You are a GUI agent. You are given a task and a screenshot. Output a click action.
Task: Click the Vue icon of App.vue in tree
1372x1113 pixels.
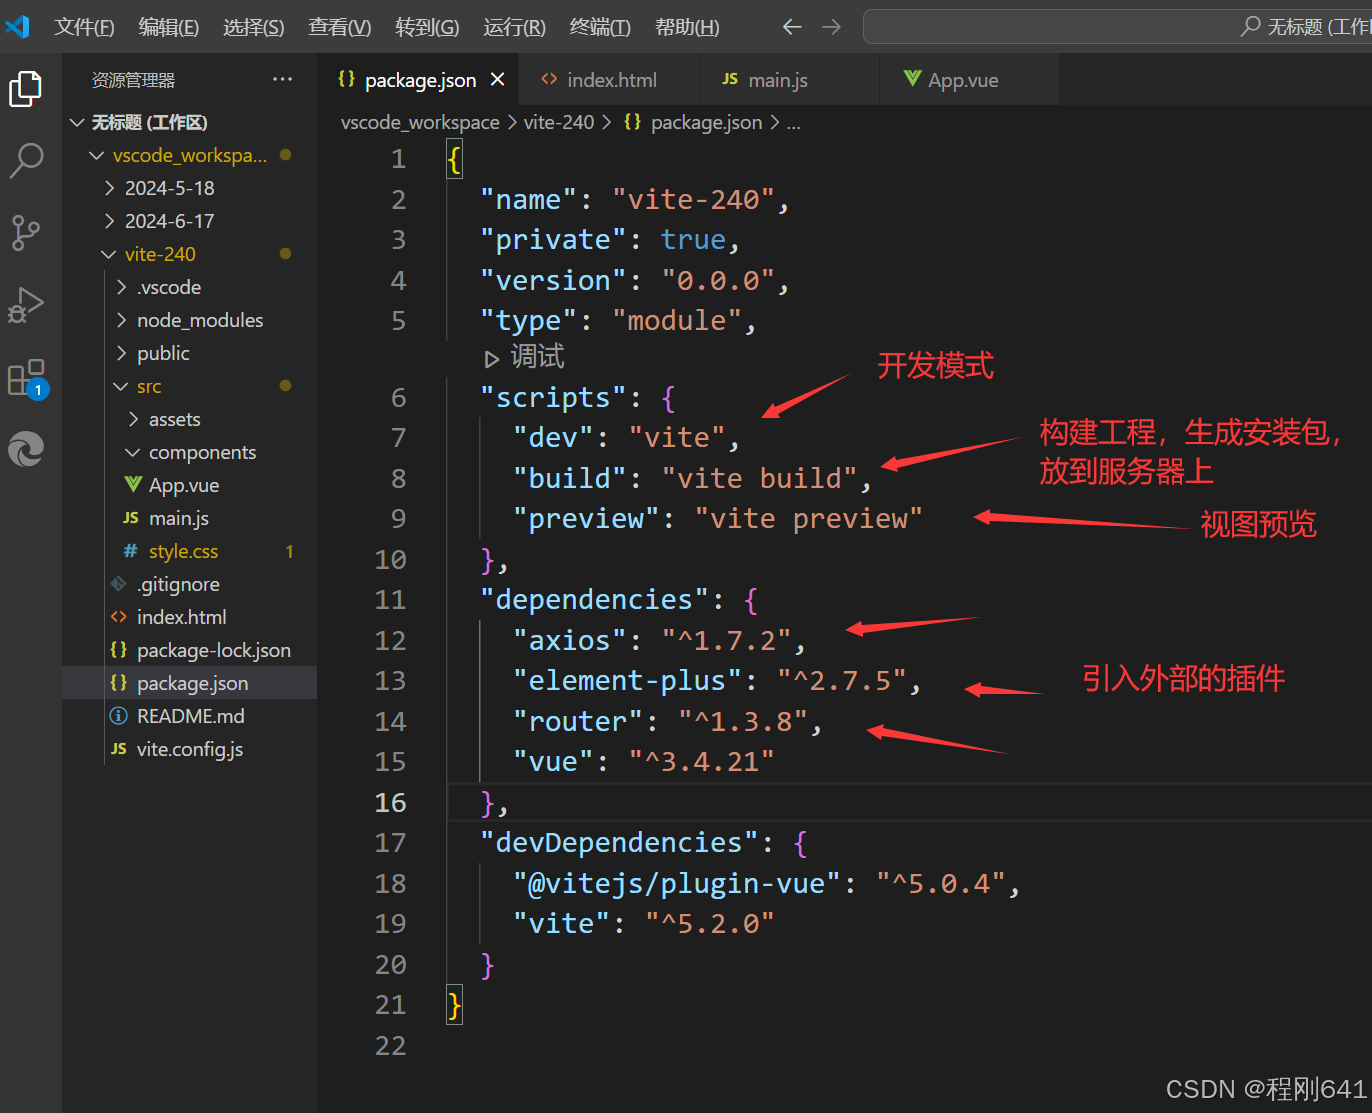pos(133,485)
